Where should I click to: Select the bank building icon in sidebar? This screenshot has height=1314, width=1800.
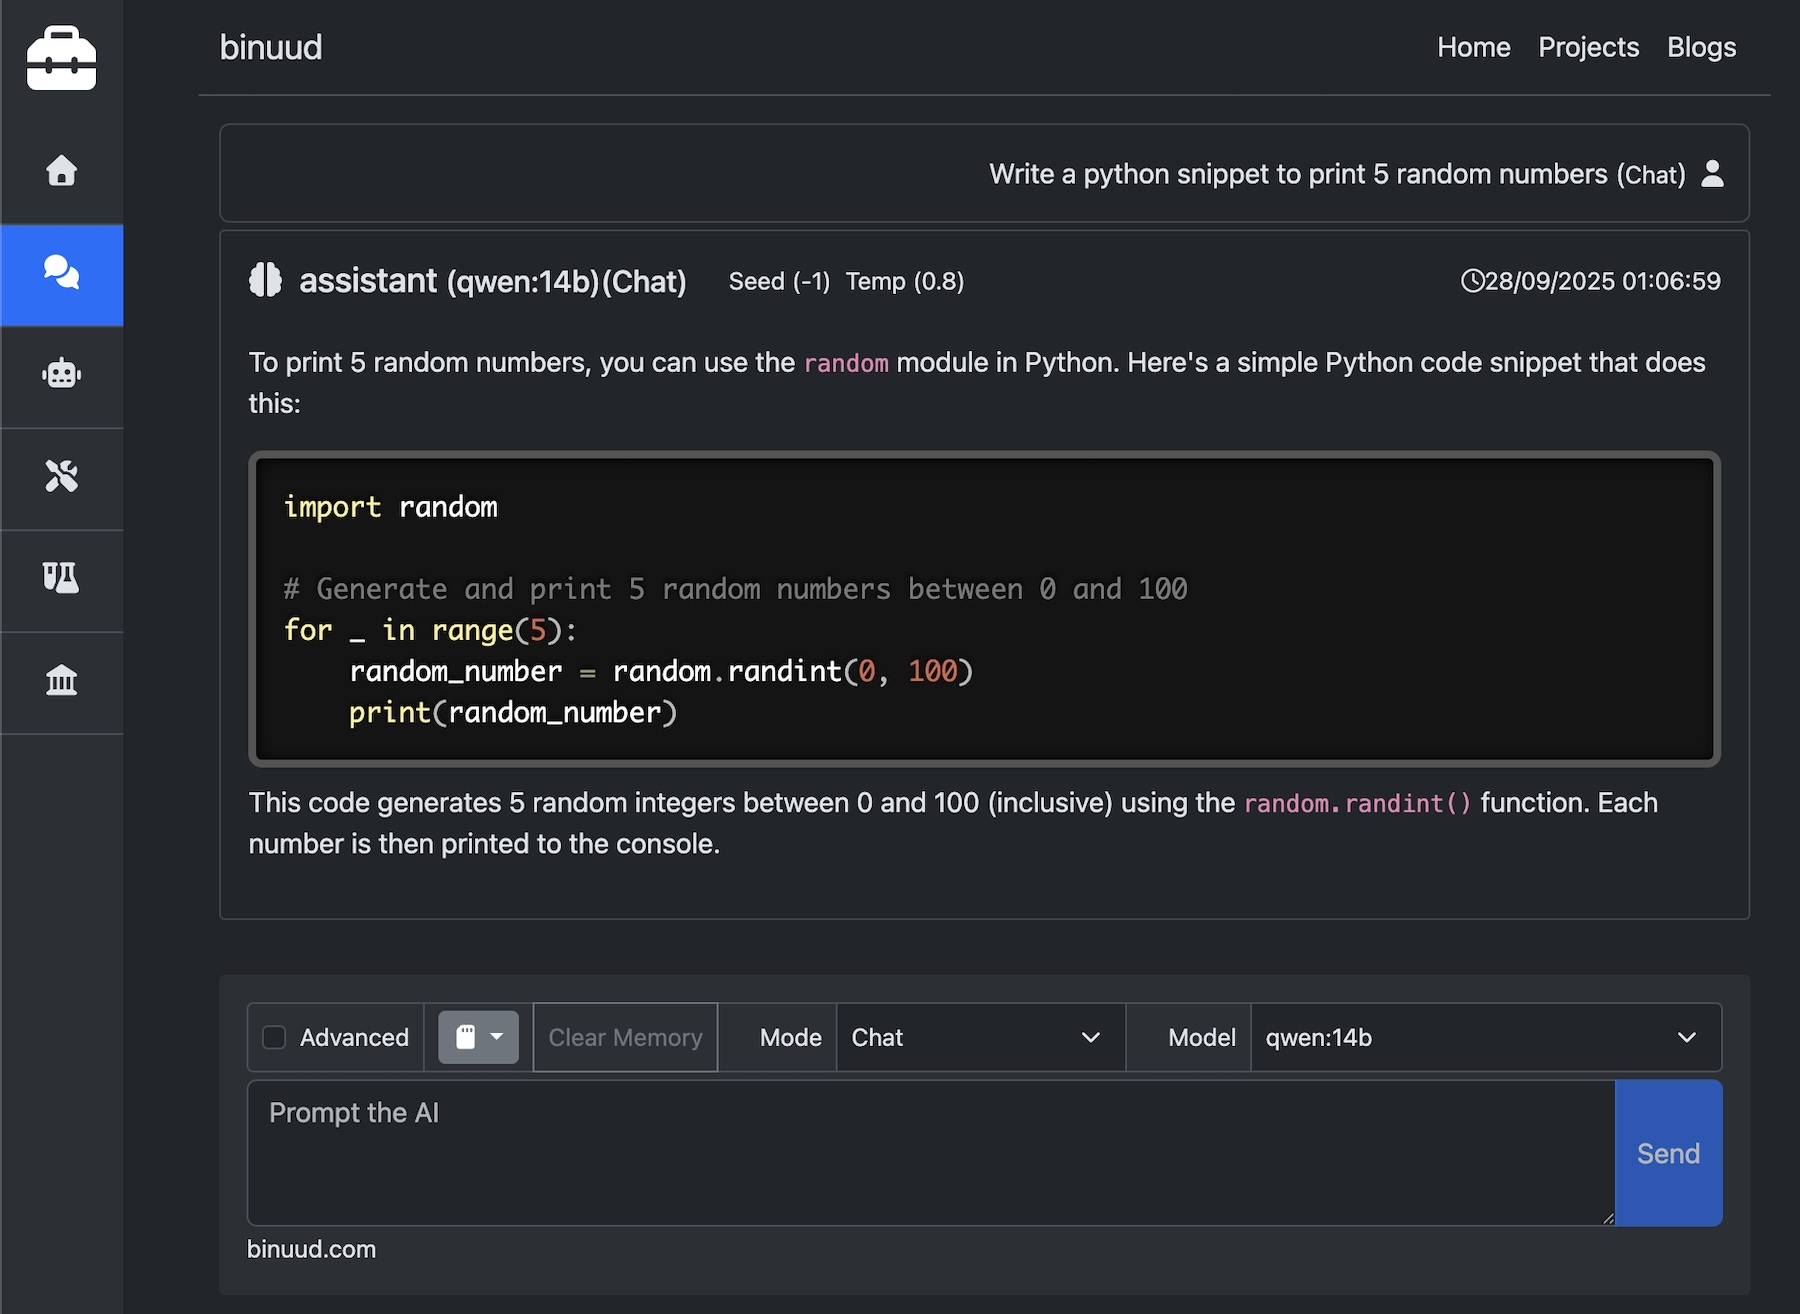pos(61,682)
